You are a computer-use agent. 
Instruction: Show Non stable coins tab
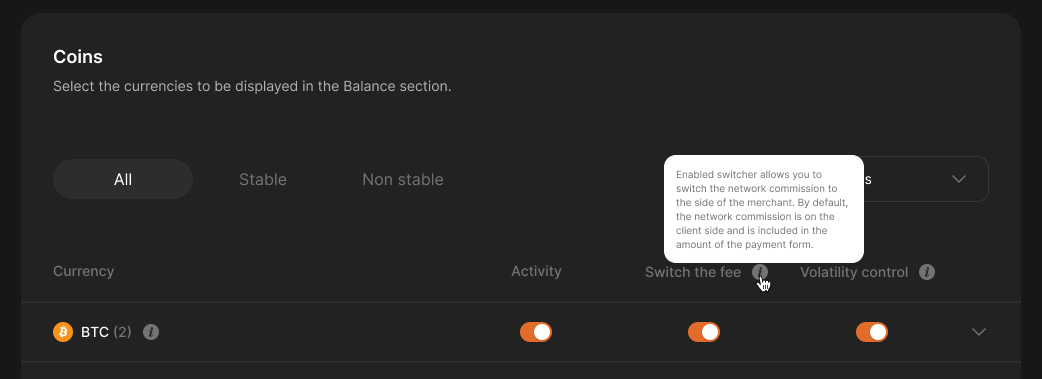pos(403,179)
